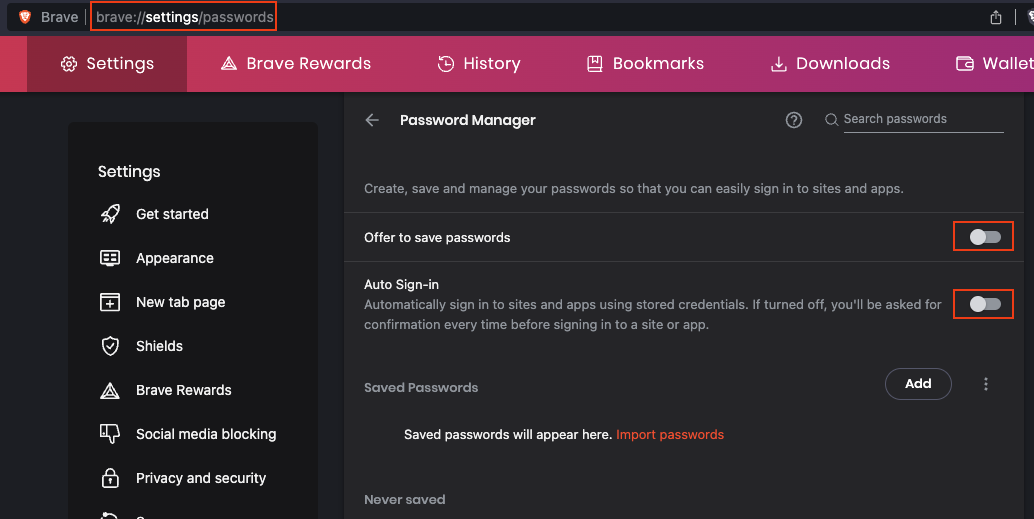Click the Settings heading in sidebar

point(129,171)
